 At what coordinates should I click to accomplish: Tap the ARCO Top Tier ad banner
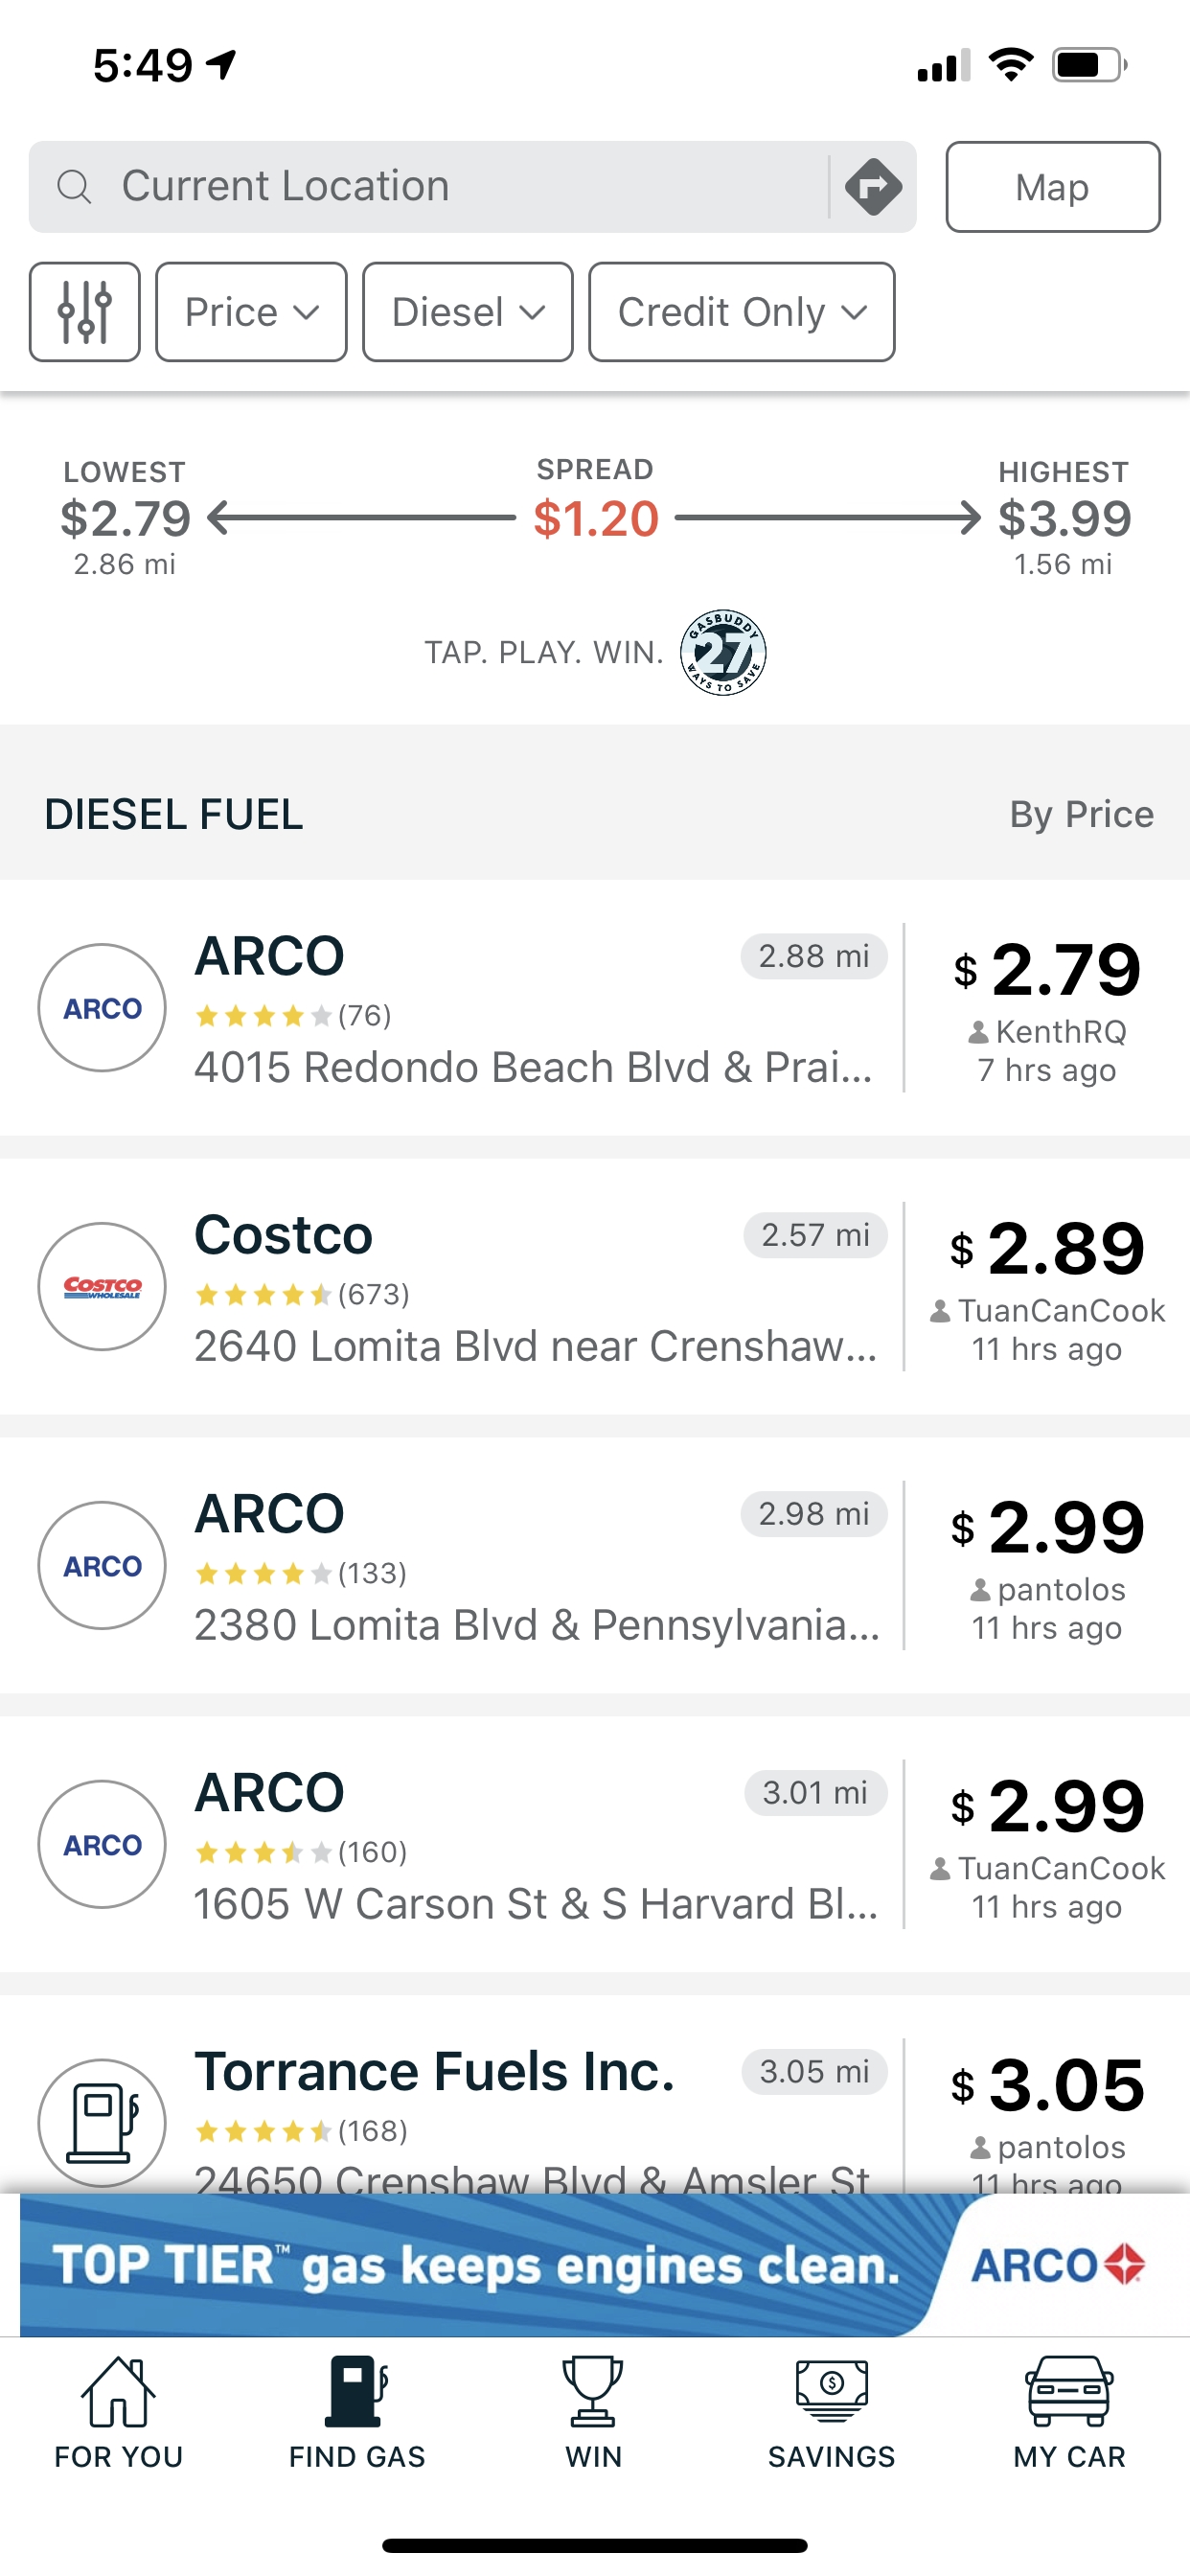tap(595, 2265)
